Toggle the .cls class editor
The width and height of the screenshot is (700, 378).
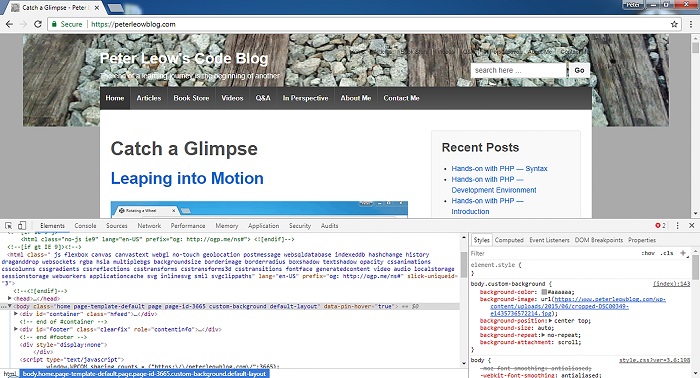(667, 253)
